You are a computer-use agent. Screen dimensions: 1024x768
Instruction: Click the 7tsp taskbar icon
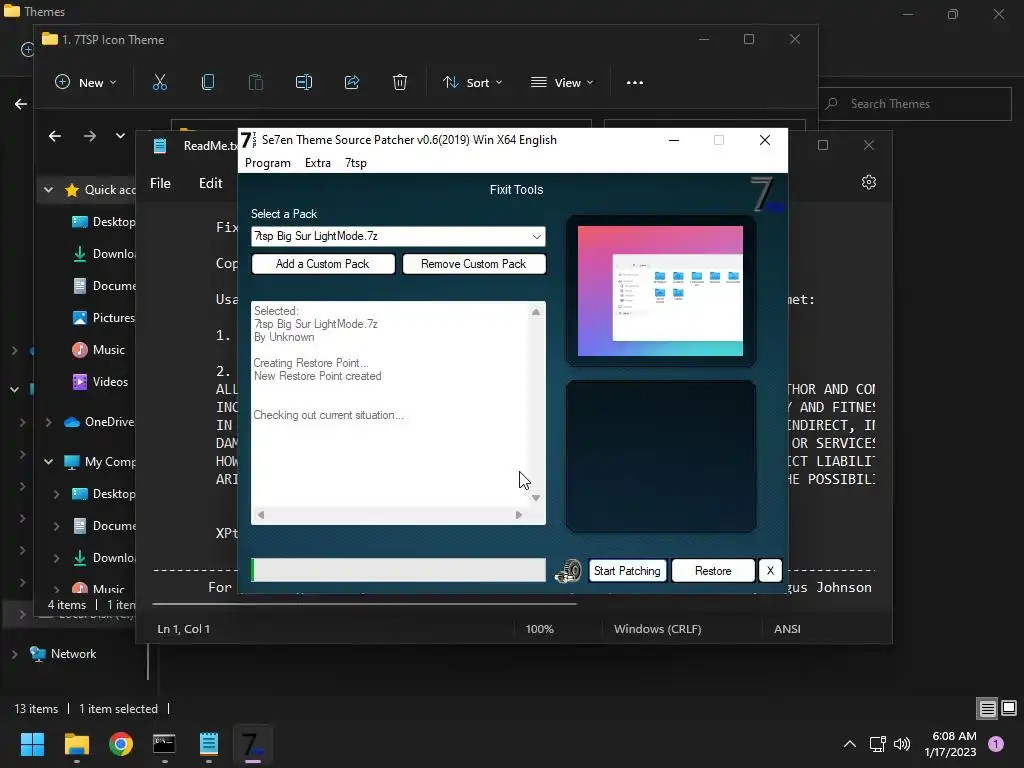point(253,744)
